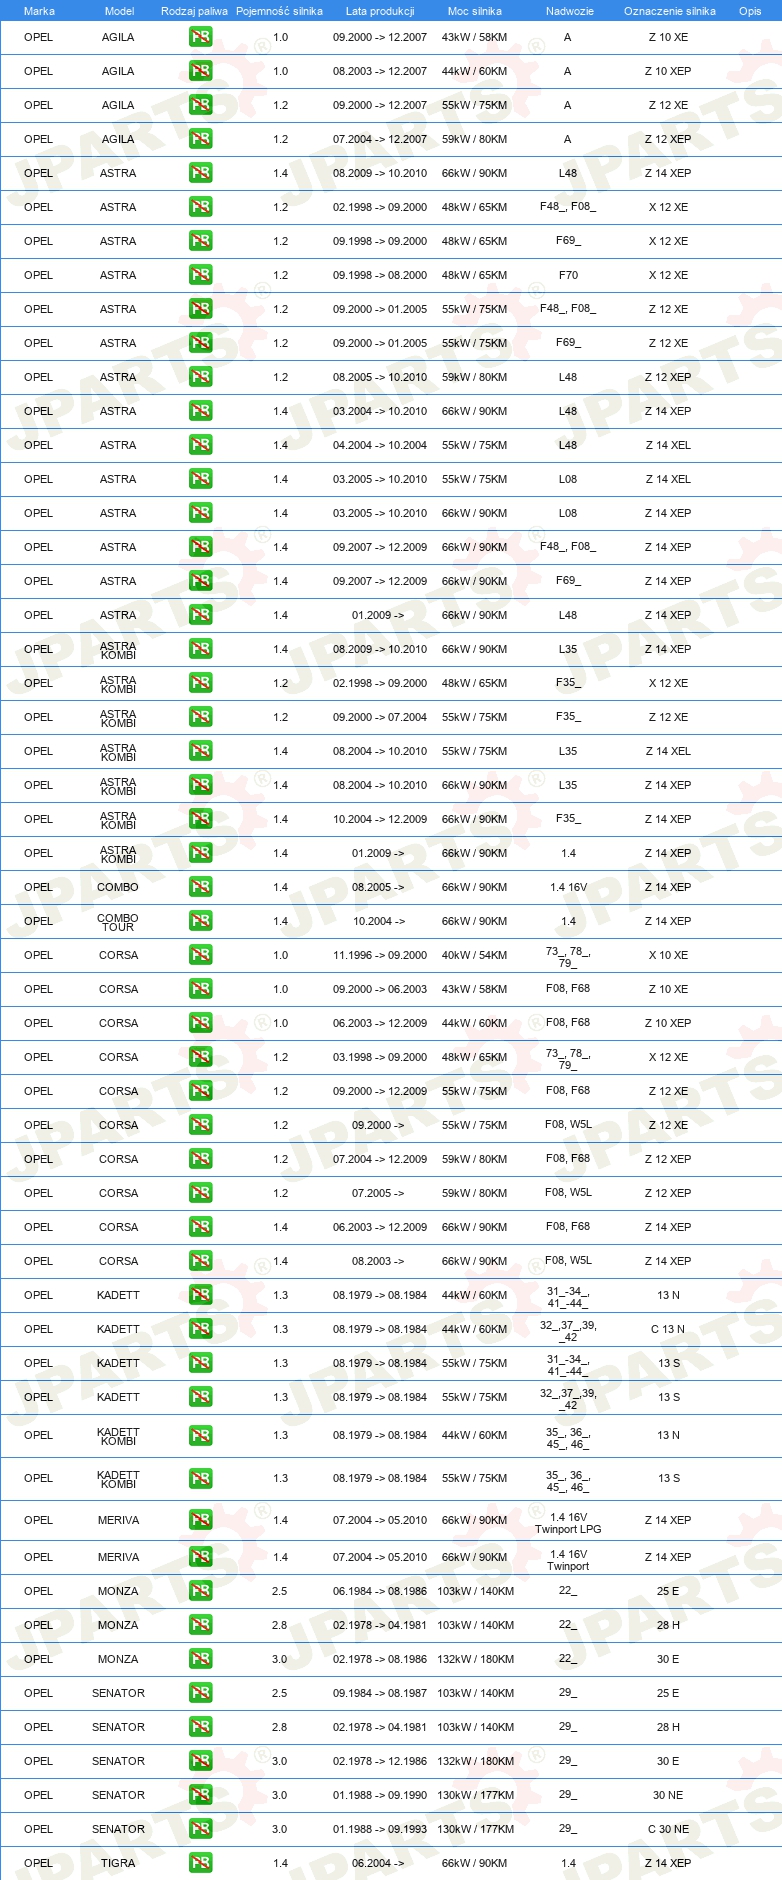Viewport: 782px width, 1880px height.
Task: Click the Lata produkcji column header
Action: point(380,11)
